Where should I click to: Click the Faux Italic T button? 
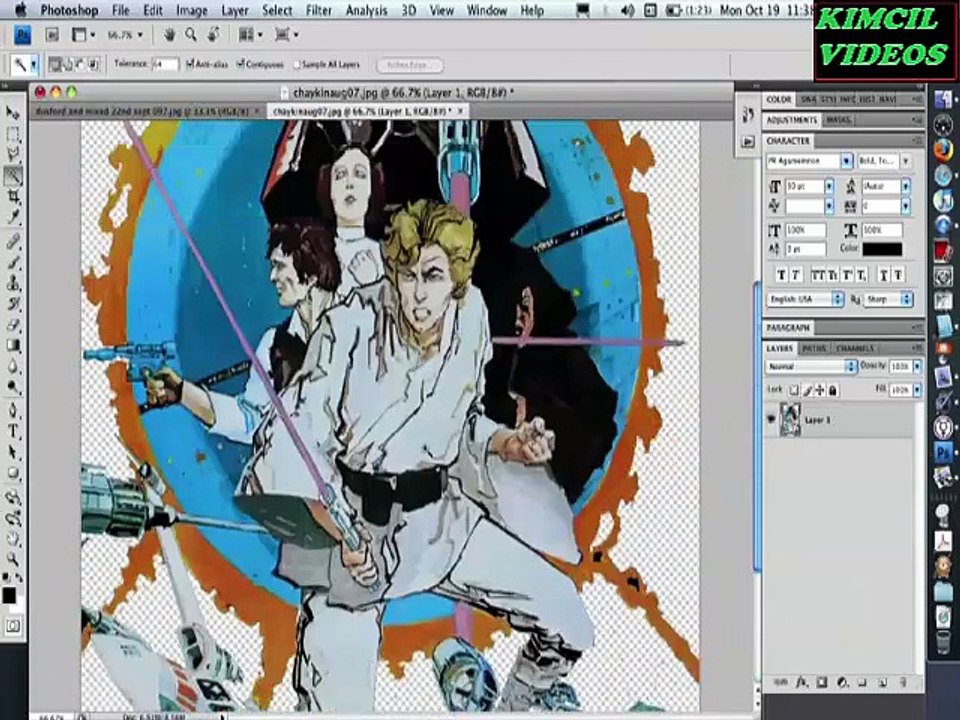(795, 276)
